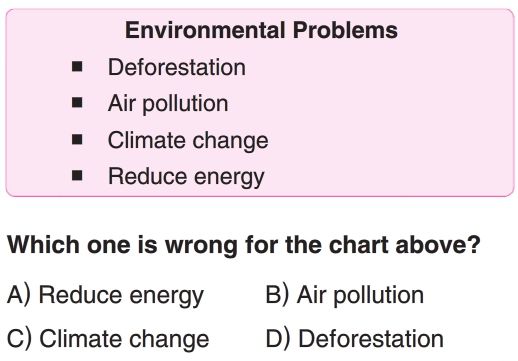Choose answer option D) Deforestation
The height and width of the screenshot is (361, 518).
click(355, 339)
